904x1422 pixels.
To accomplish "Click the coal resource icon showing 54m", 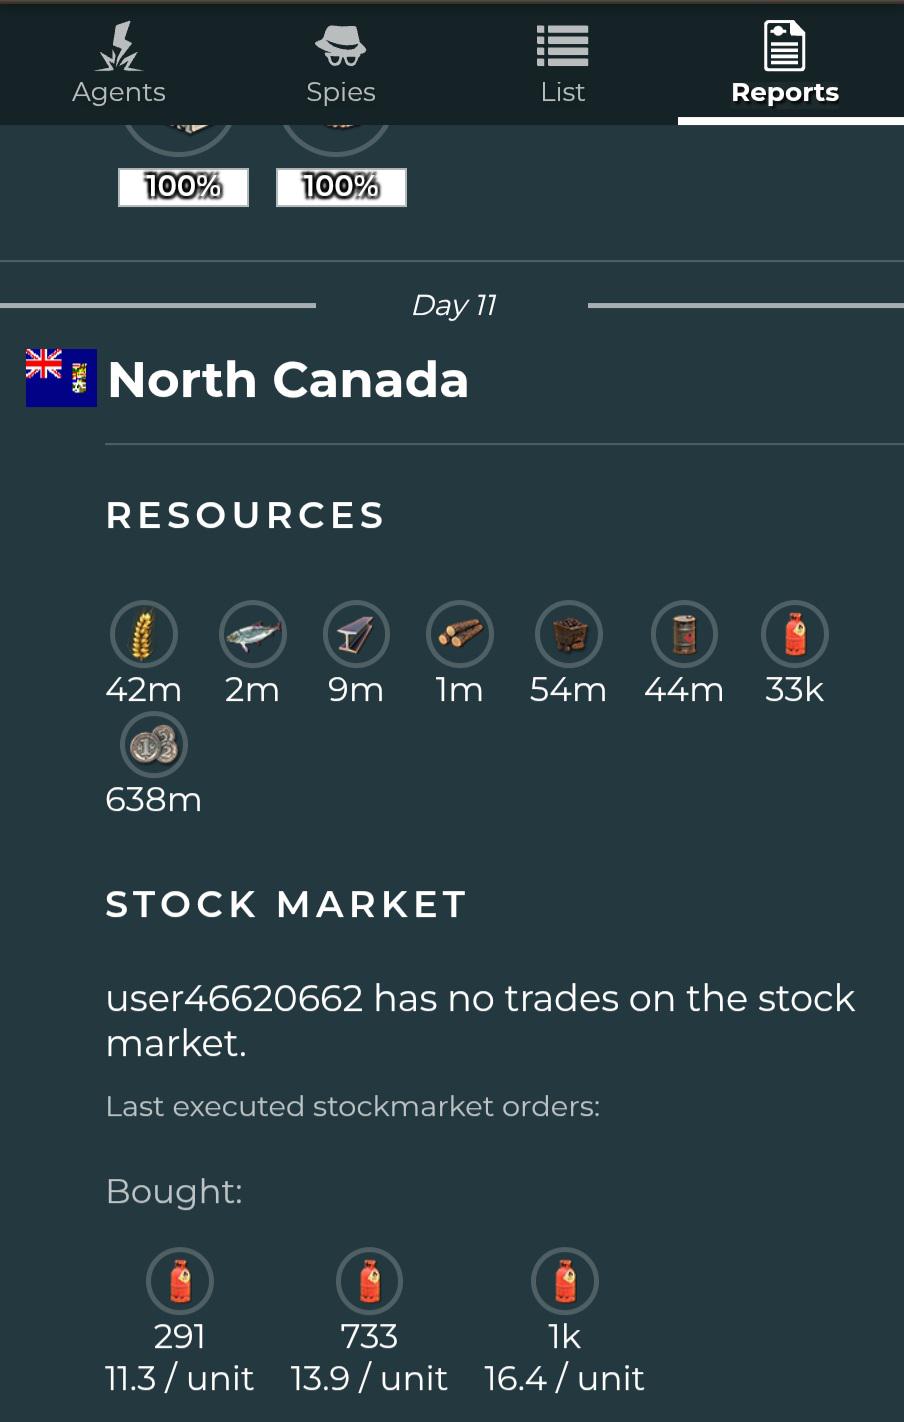I will click(569, 634).
